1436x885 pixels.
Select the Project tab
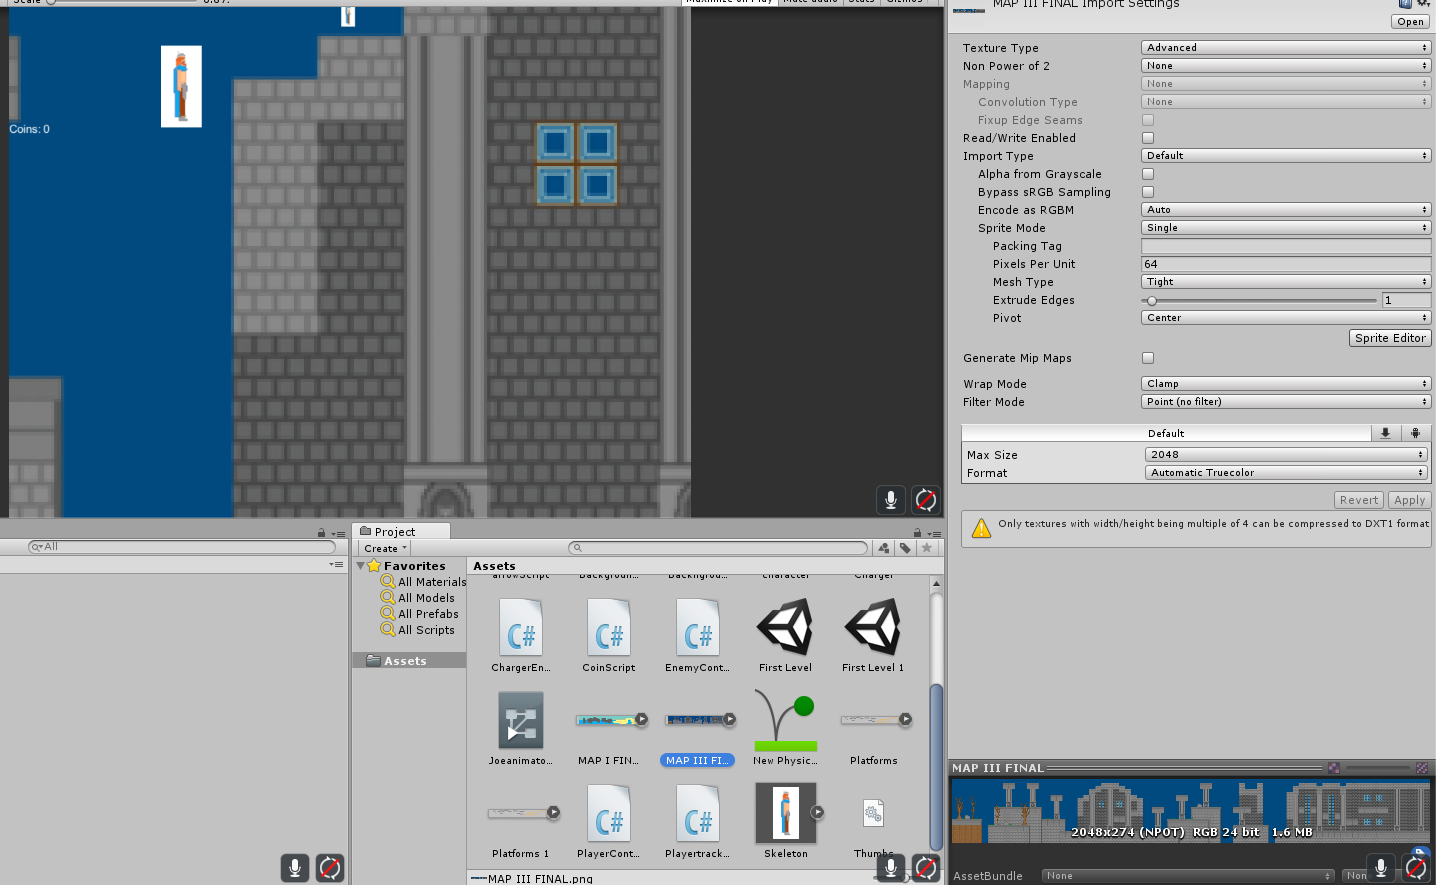(x=403, y=532)
